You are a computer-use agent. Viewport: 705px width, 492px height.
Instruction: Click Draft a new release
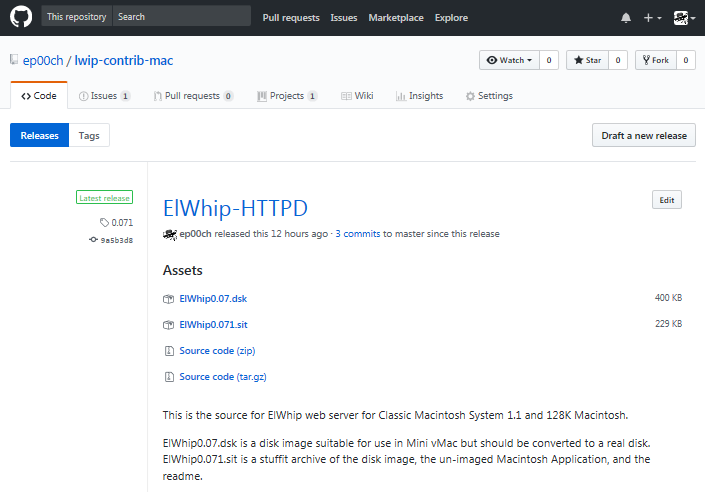pyautogui.click(x=644, y=135)
